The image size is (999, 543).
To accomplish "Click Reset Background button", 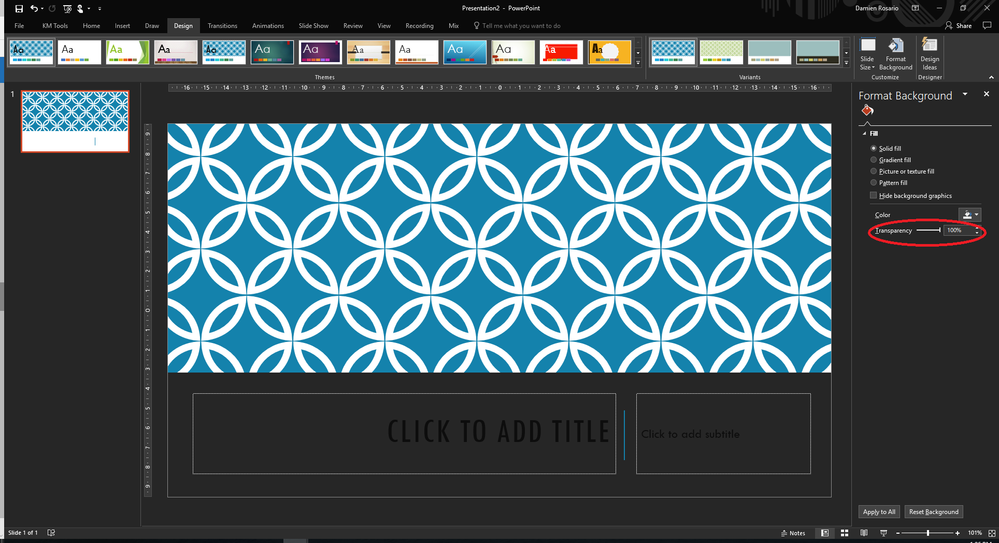I will [933, 512].
